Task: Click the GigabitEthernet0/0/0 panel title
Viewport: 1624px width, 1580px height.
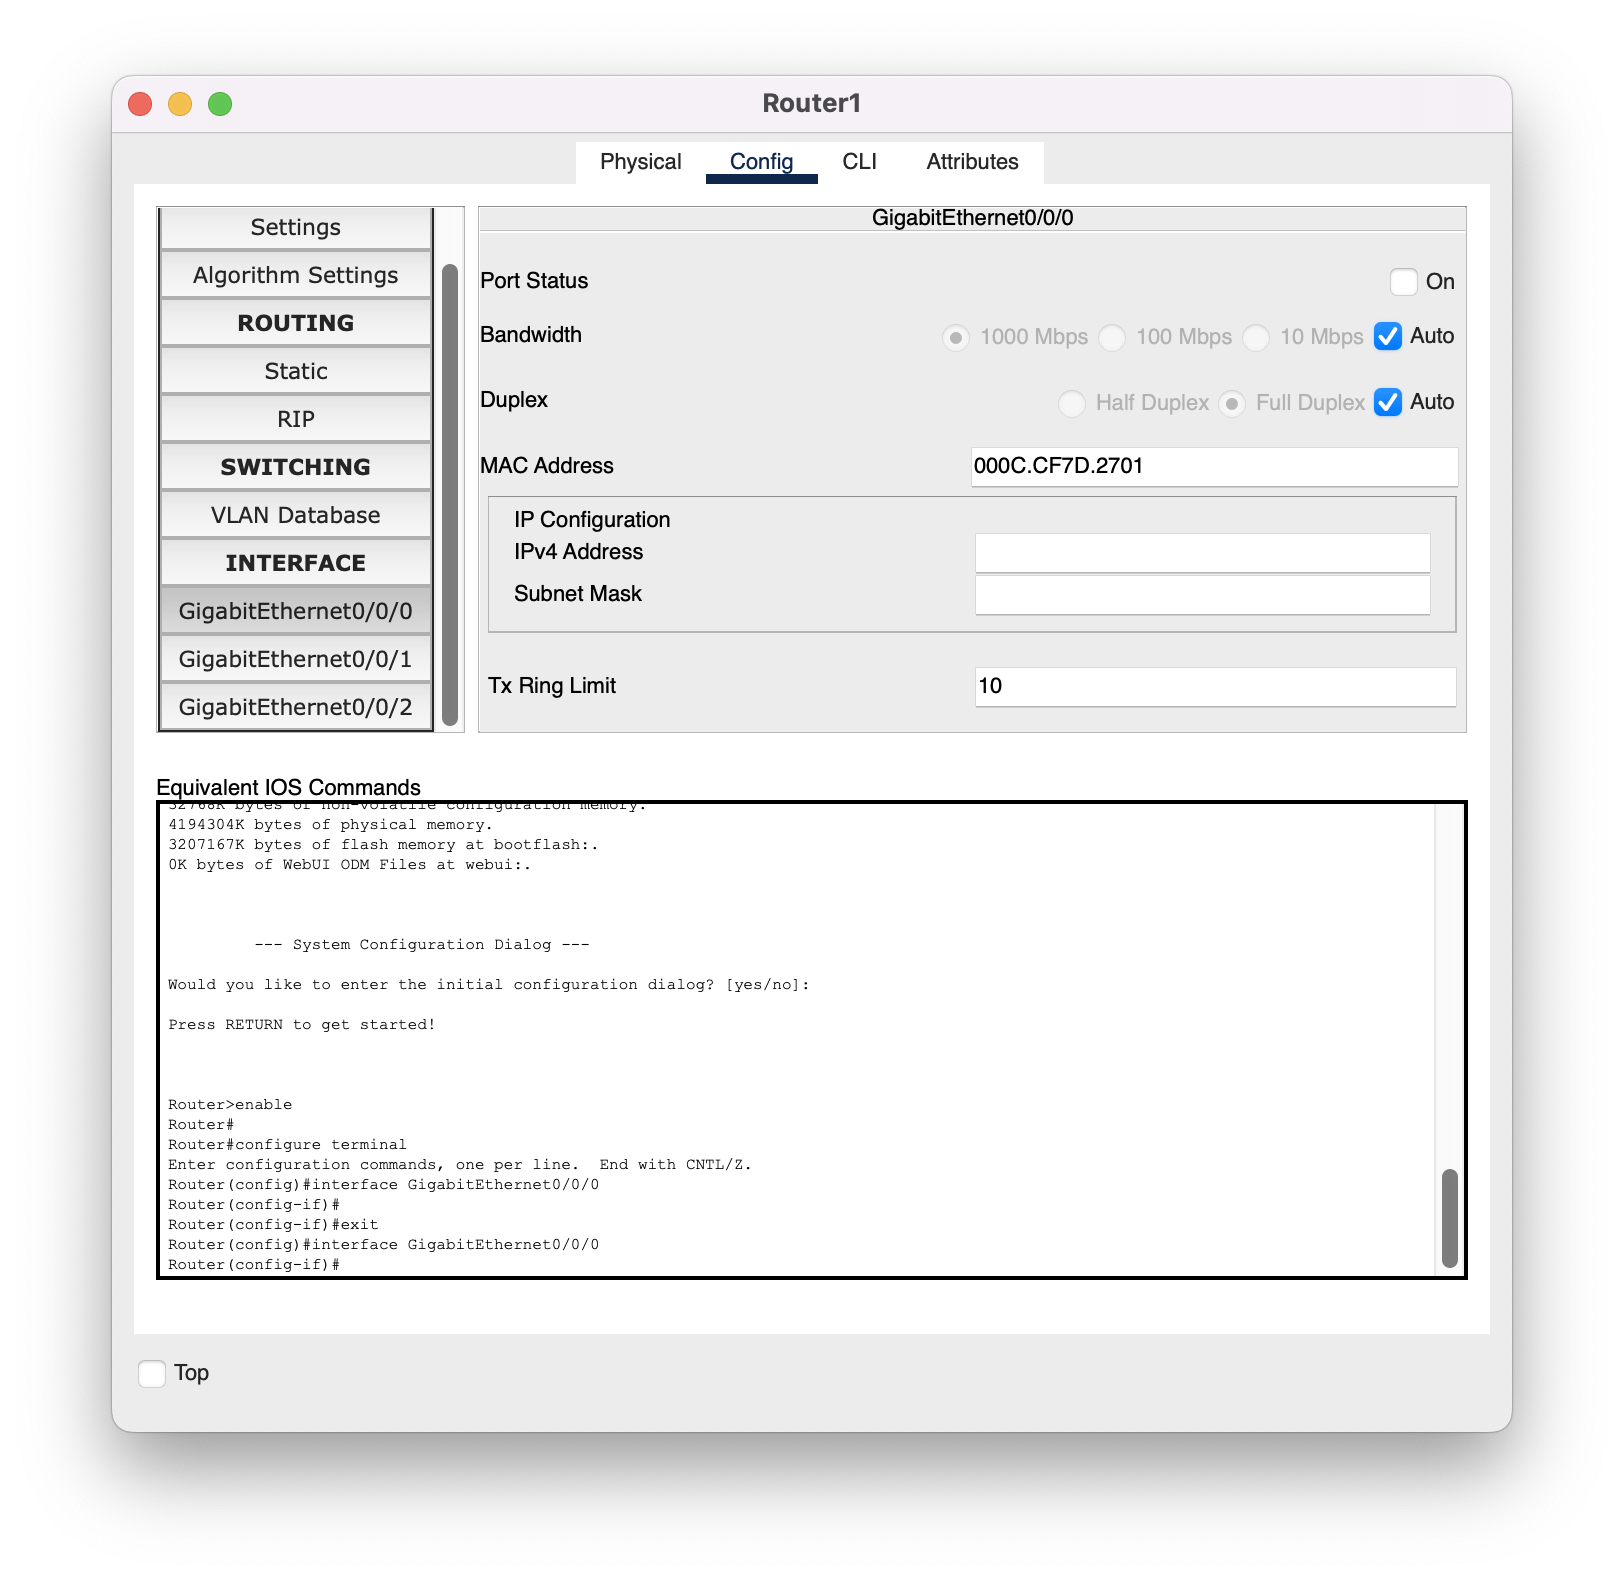Action: tap(972, 218)
